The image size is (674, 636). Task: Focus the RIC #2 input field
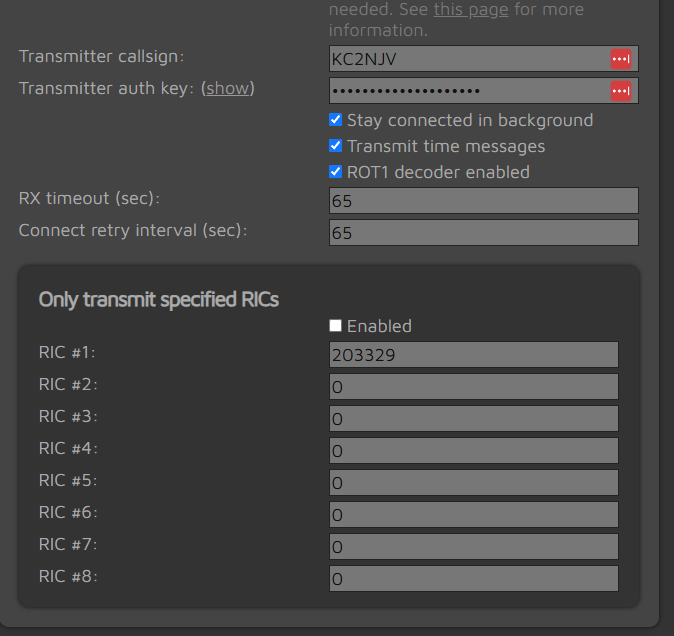point(473,387)
